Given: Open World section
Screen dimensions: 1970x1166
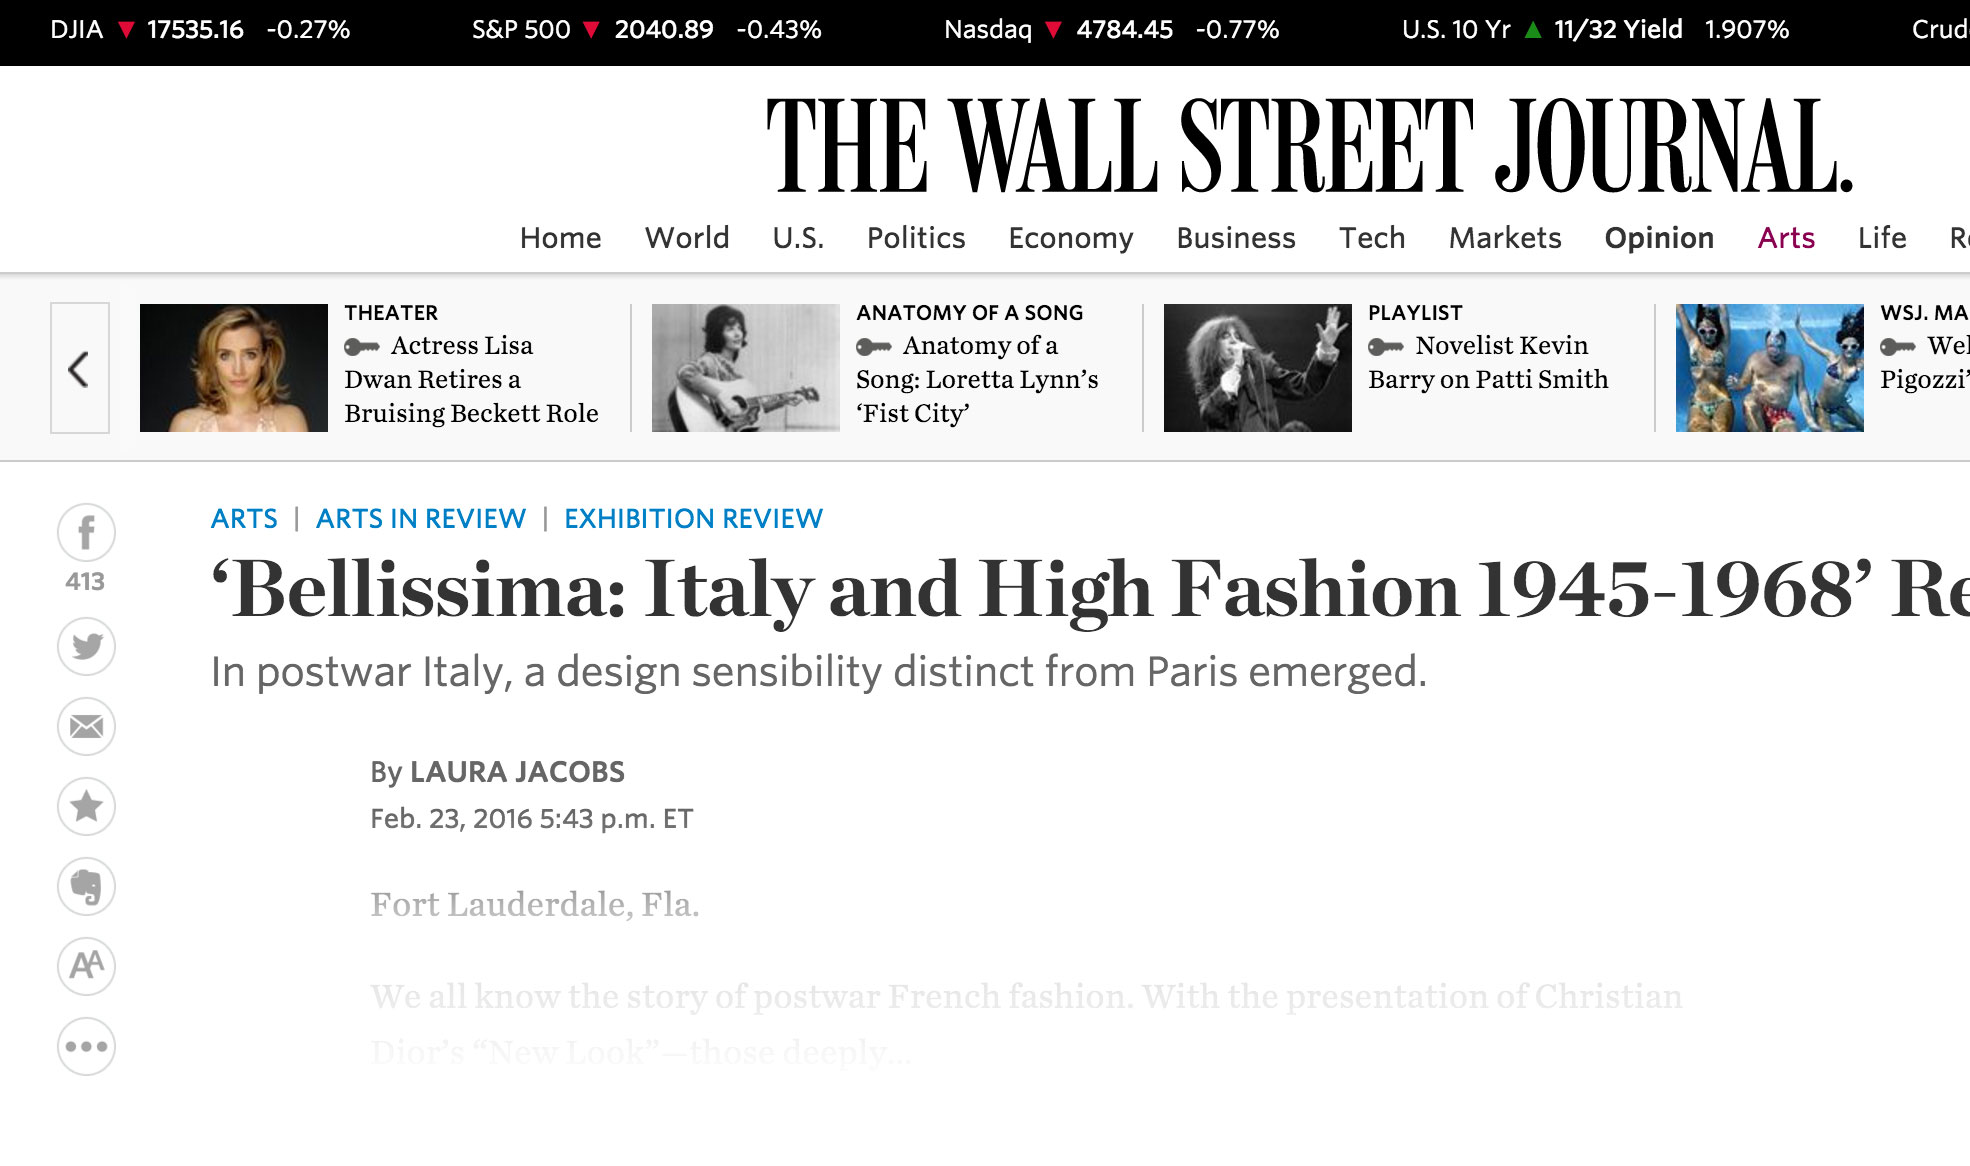Looking at the screenshot, I should click(x=687, y=238).
